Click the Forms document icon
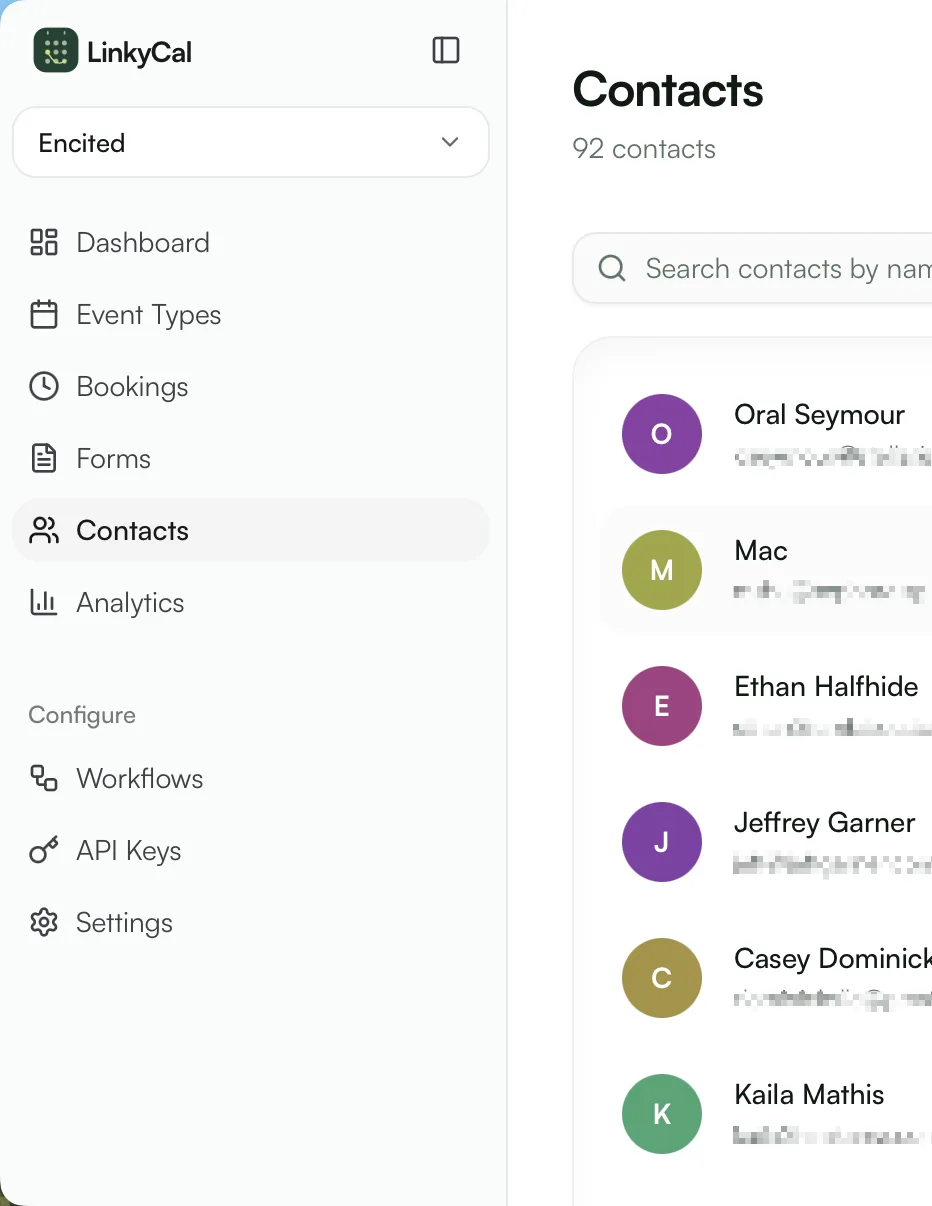 coord(44,458)
